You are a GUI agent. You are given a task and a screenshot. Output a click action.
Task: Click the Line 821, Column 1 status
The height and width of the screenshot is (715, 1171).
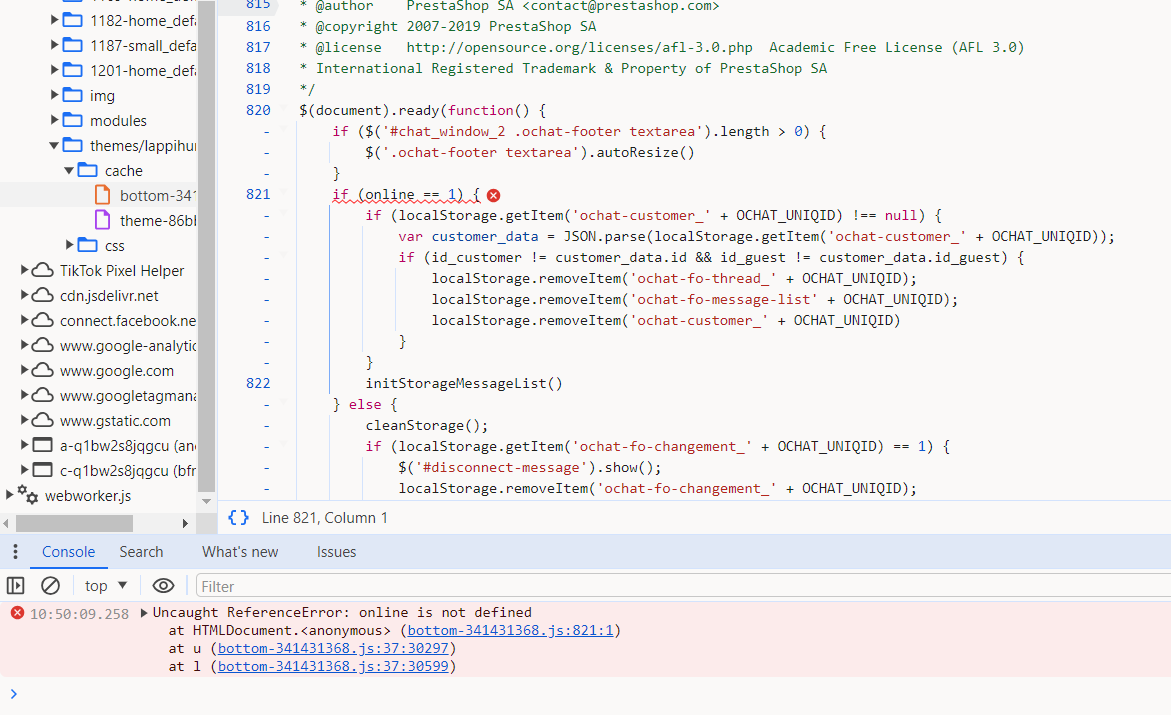click(x=324, y=518)
